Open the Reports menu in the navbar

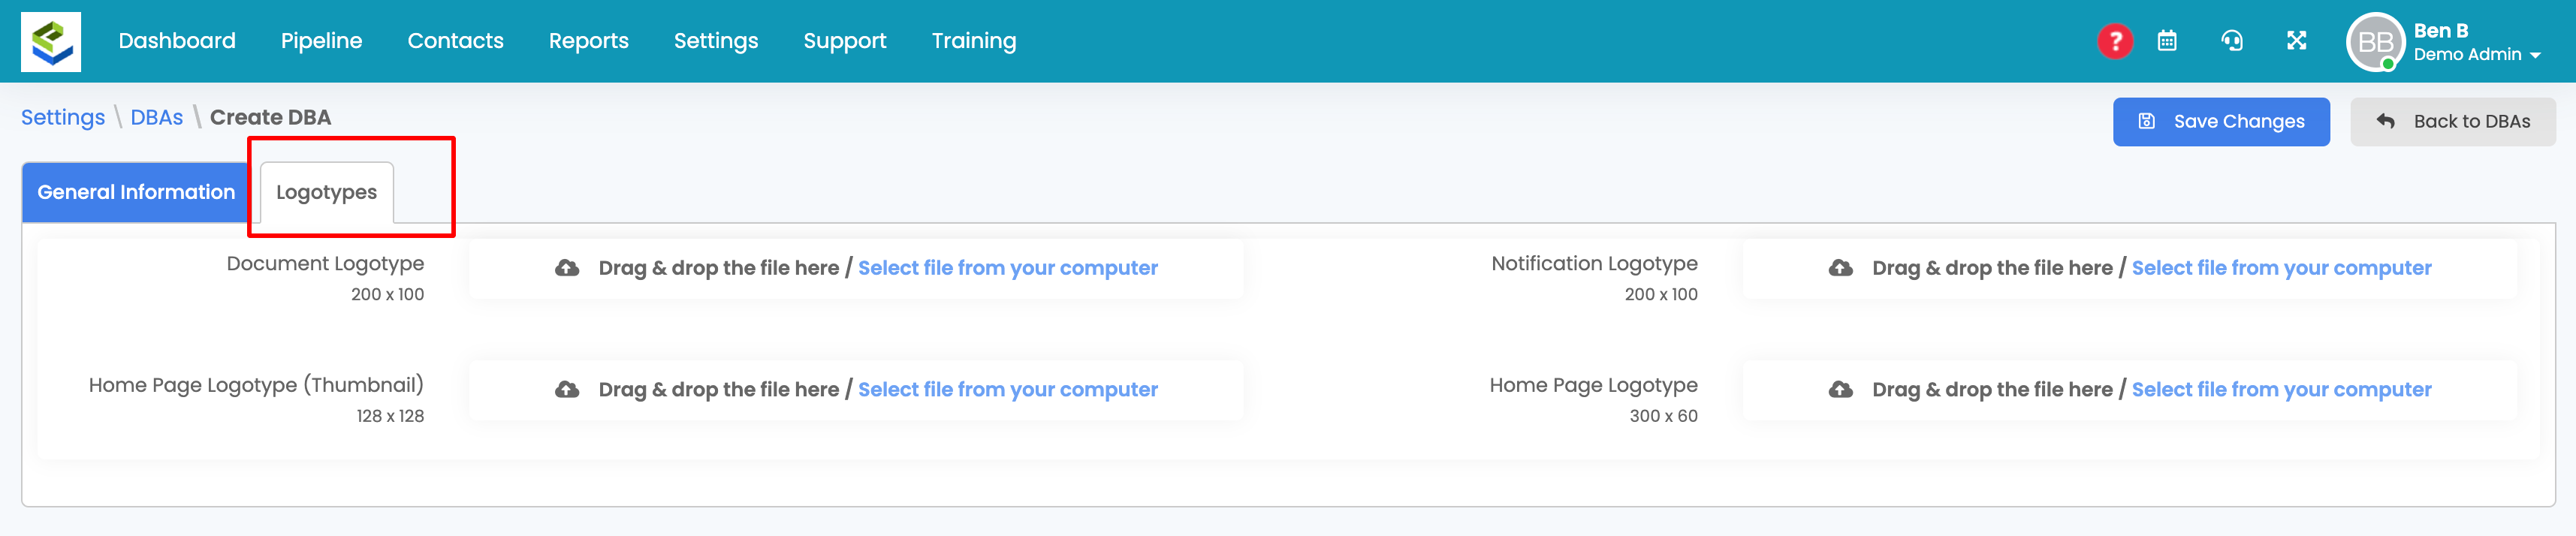pos(588,41)
